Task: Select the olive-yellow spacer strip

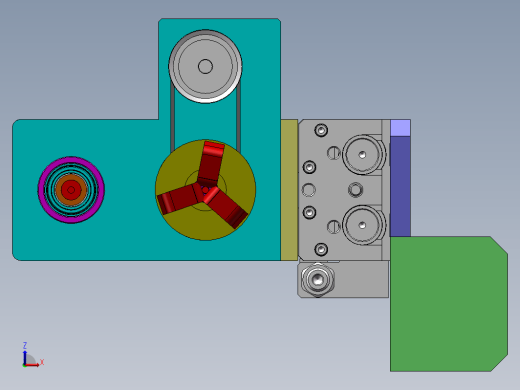Action: coord(289,190)
